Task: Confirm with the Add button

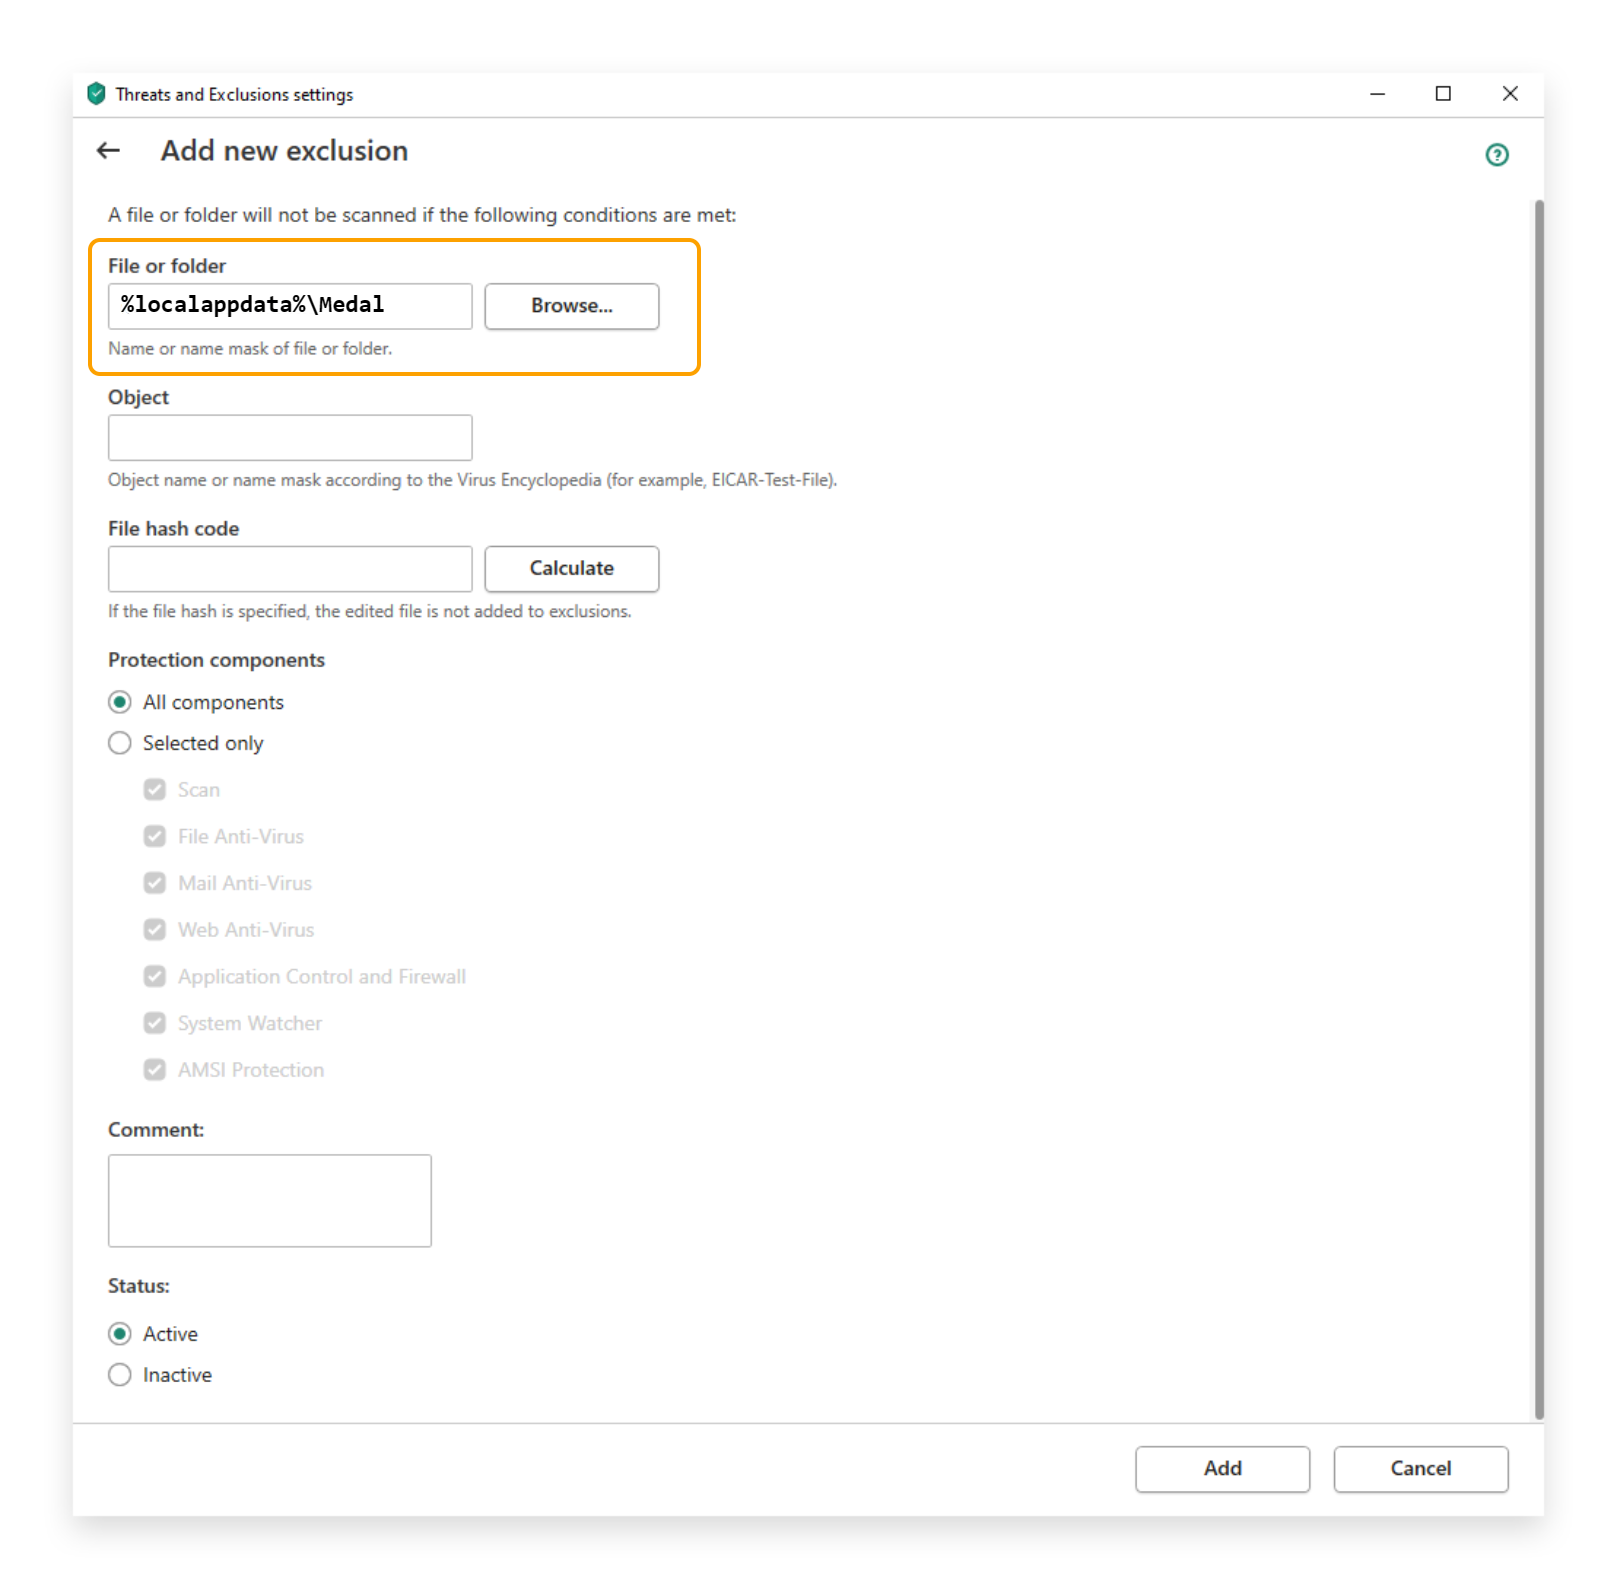Action: point(1222,1469)
